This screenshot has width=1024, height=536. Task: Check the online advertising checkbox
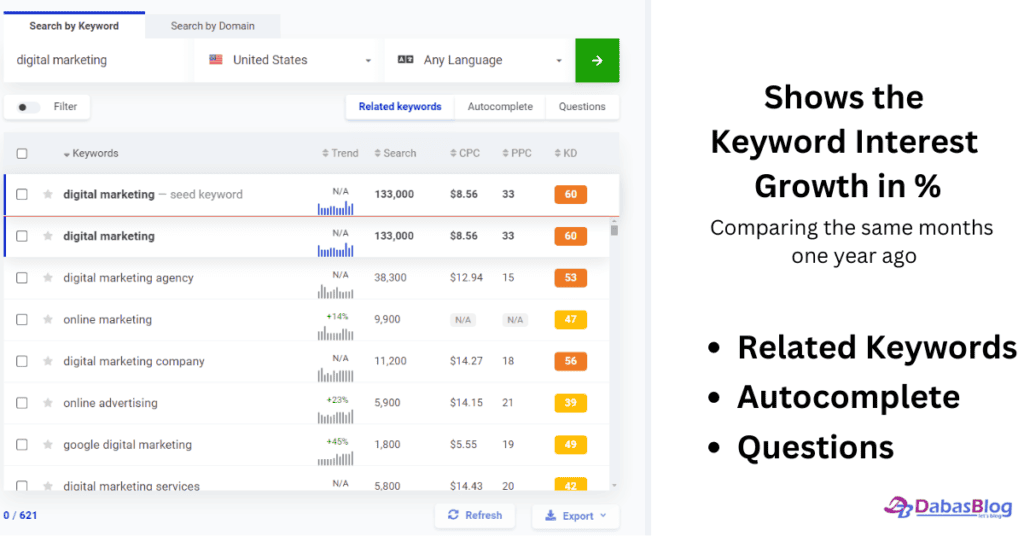(22, 403)
